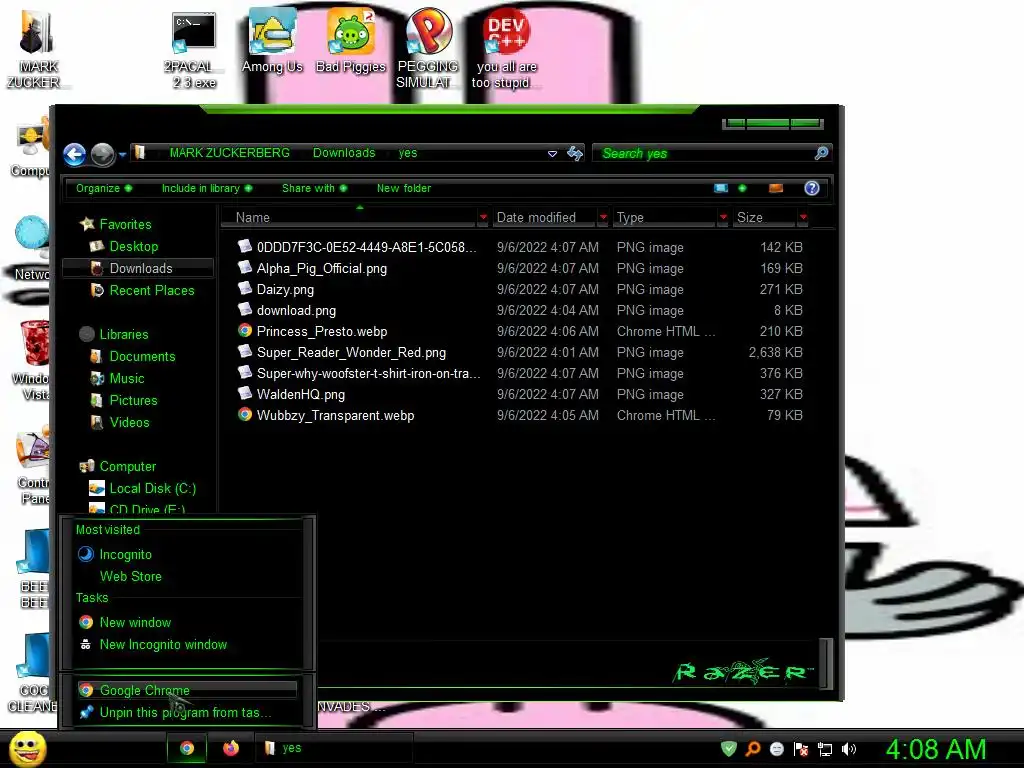Select the WaldenHQ.png file

(x=301, y=394)
